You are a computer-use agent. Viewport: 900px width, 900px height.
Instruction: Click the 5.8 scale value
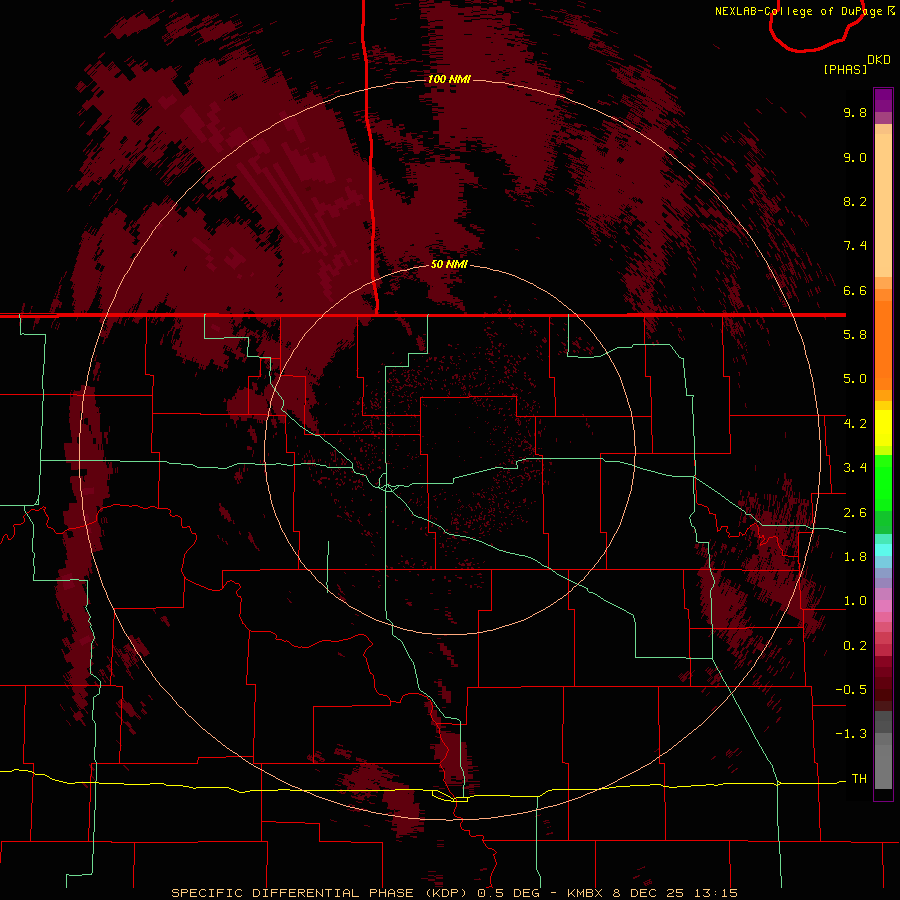coord(855,335)
